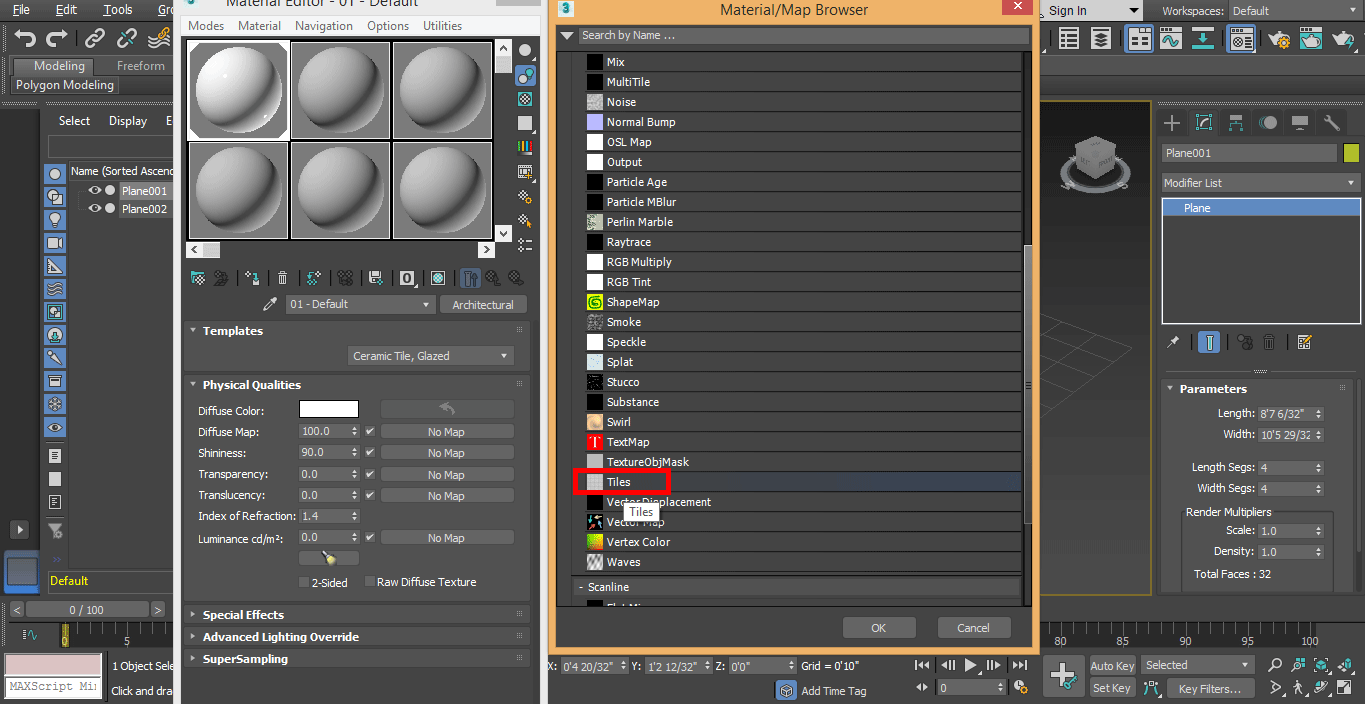Toggle the Backlight icon in Material Editor
Screen dimensions: 1365x704
tap(525, 75)
